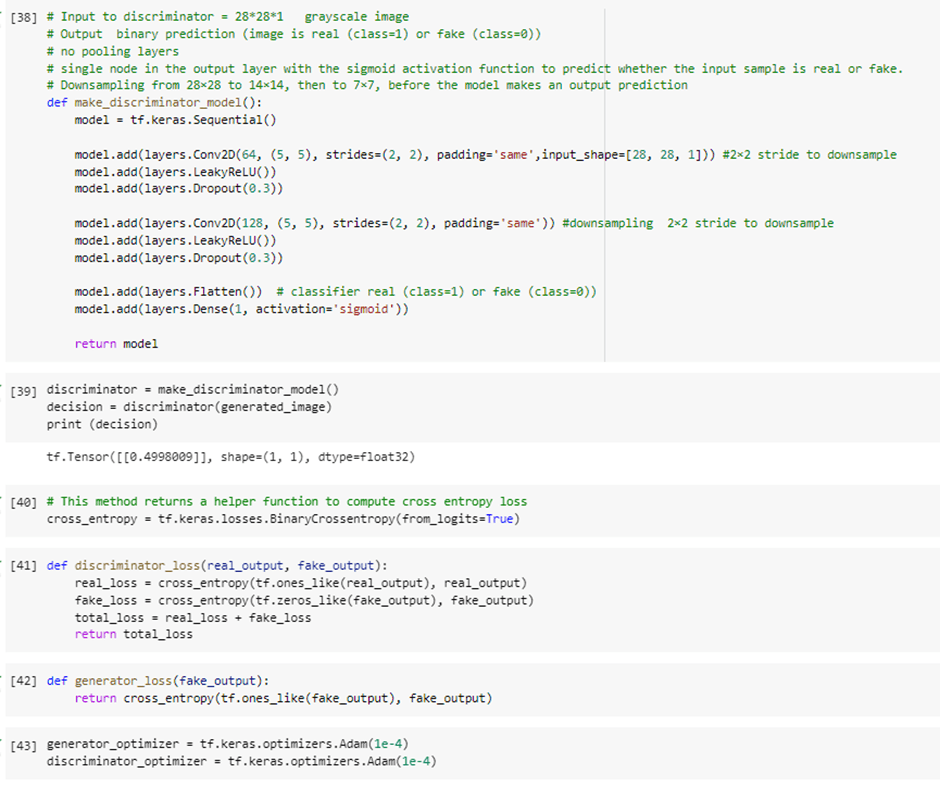Click the generator_loss return cross_entropy line
Image resolution: width=940 pixels, height=786 pixels.
(x=283, y=698)
